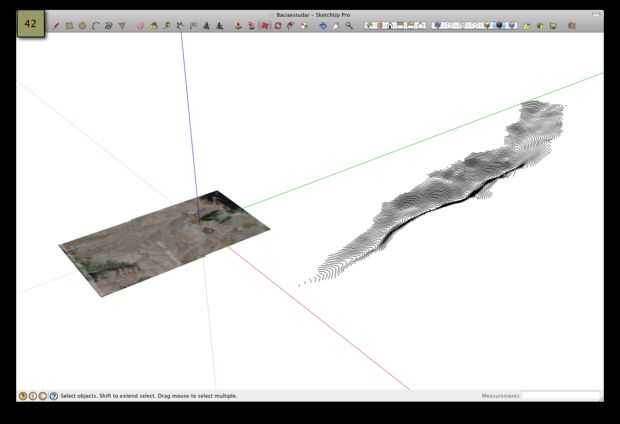Click the help question-mark icon in status bar
The height and width of the screenshot is (424, 620).
(x=53, y=396)
